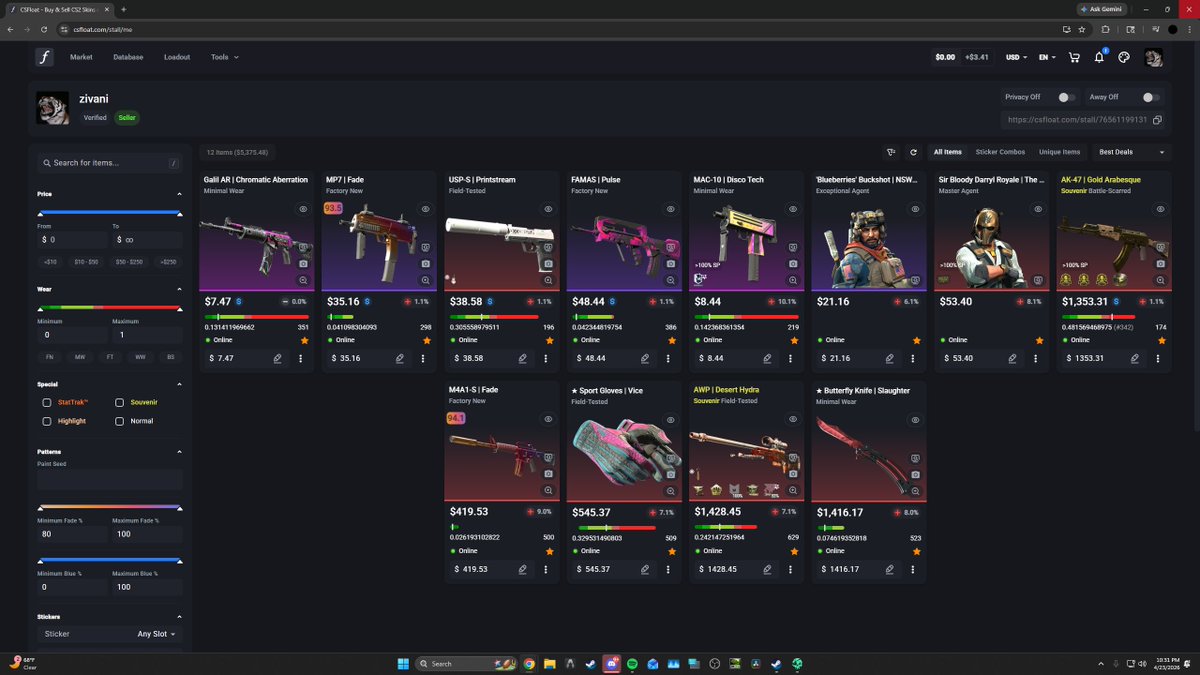Open the shopping cart
This screenshot has height=675, width=1200.
click(1074, 57)
